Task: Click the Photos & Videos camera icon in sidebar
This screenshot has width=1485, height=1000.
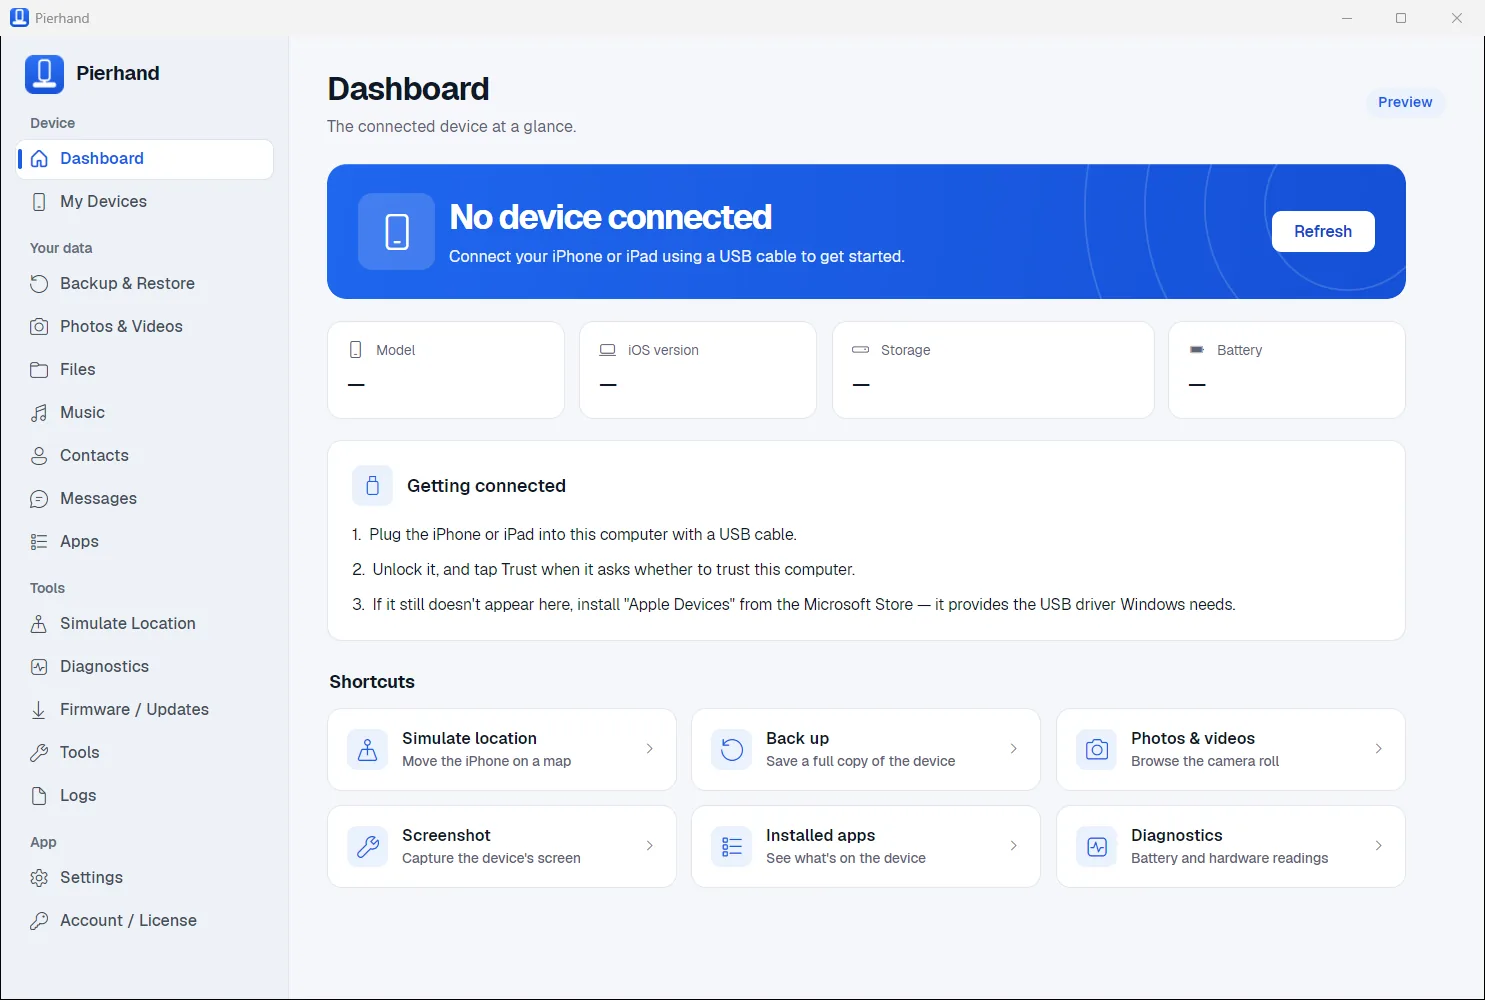Action: coord(39,327)
